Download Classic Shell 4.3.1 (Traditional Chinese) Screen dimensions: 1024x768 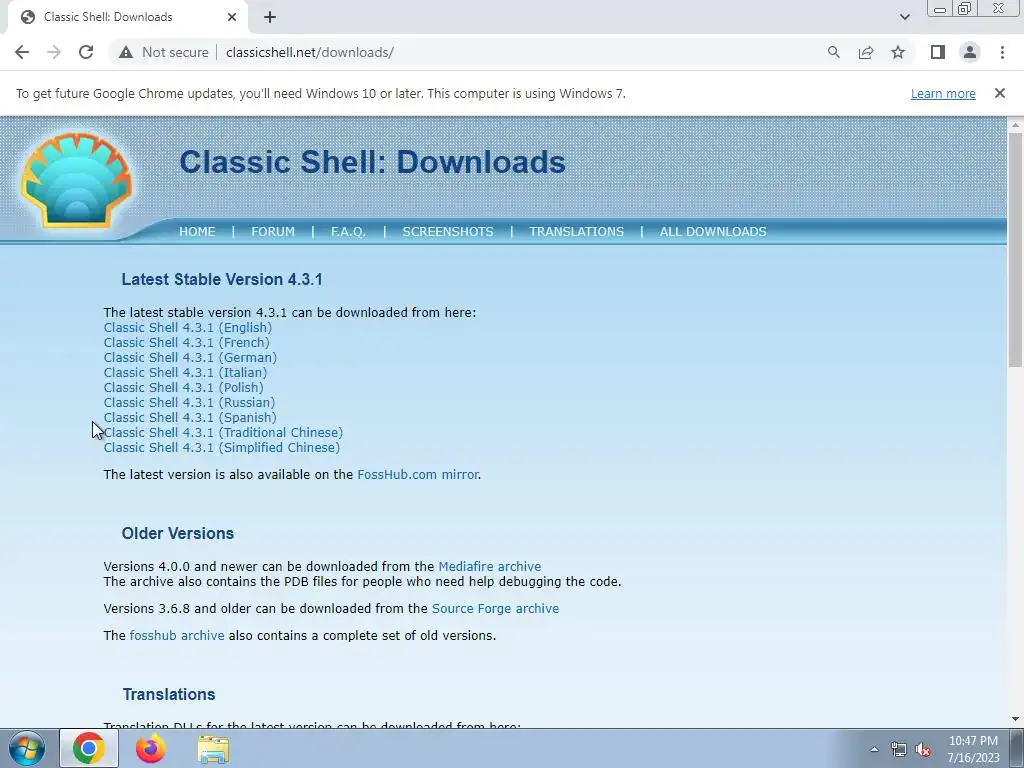pos(223,433)
